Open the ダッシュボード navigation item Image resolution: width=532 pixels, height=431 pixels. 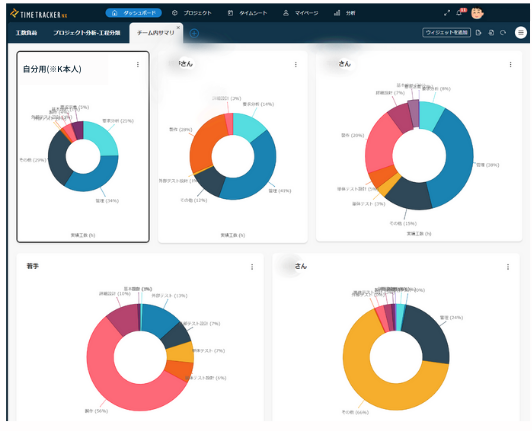point(133,13)
